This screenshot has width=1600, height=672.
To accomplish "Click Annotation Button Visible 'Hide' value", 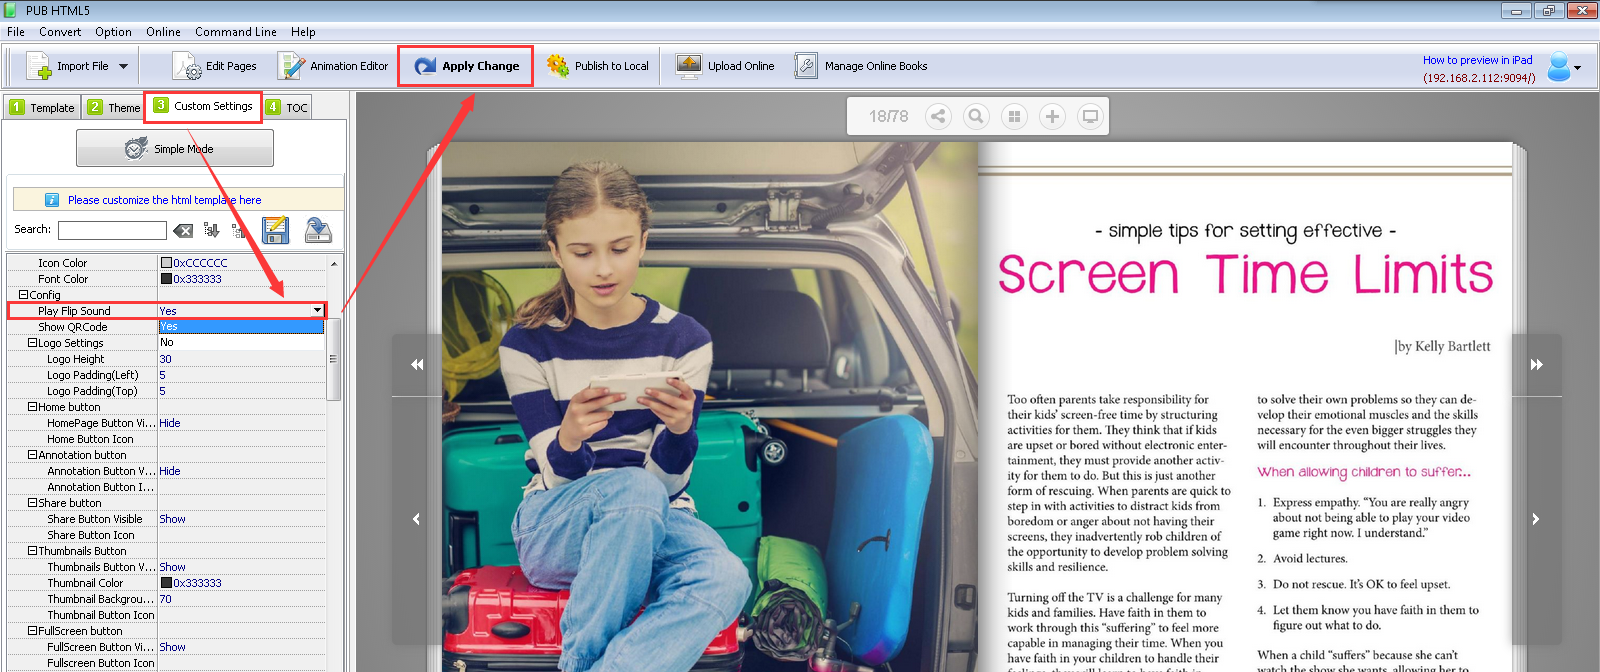I will pos(170,471).
